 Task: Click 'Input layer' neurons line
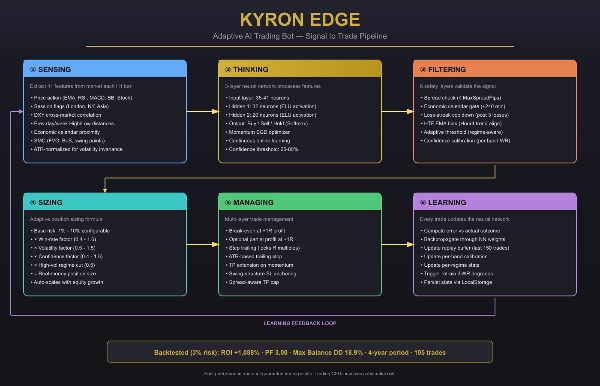coord(258,98)
